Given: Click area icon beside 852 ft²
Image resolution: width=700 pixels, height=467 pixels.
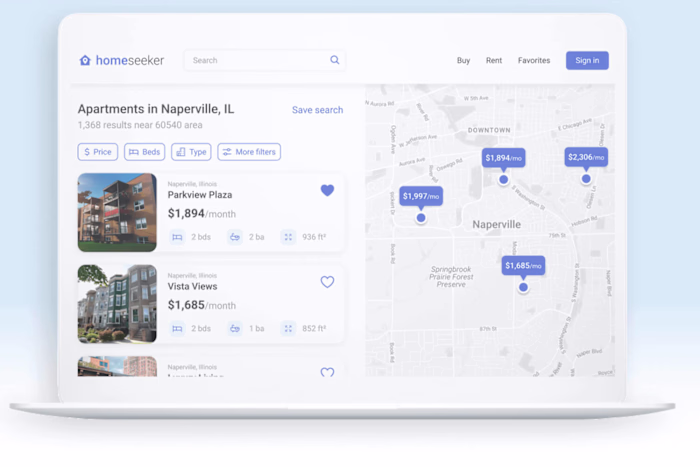Looking at the screenshot, I should 288,329.
